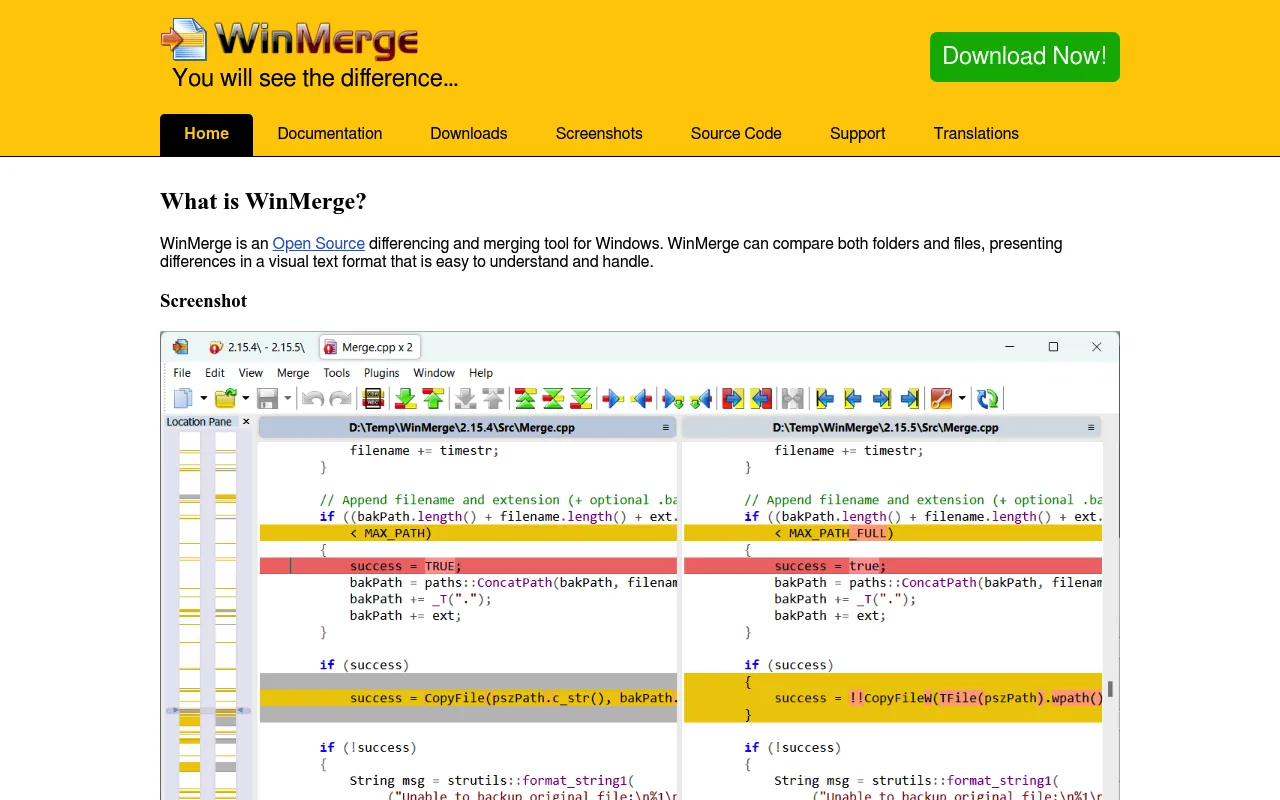Close the Location Pane

246,422
